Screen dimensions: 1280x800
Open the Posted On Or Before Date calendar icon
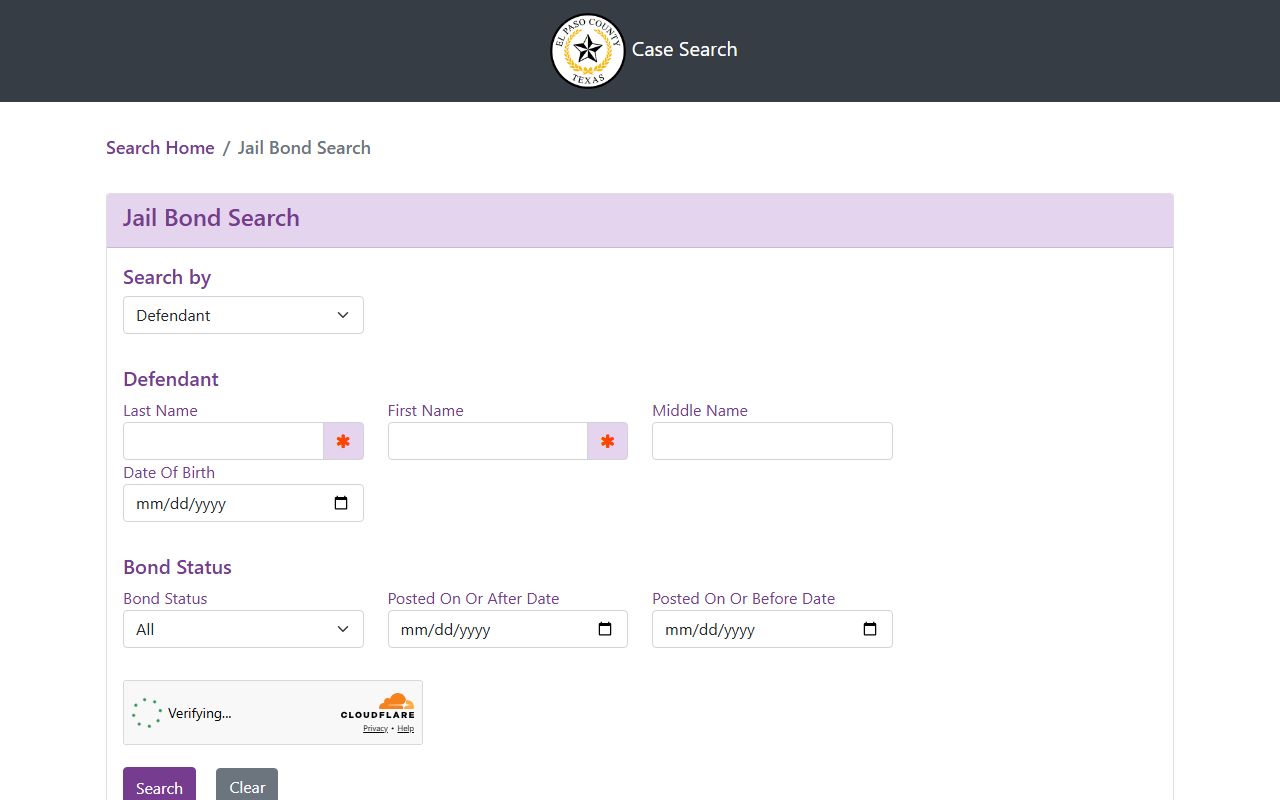[x=870, y=629]
